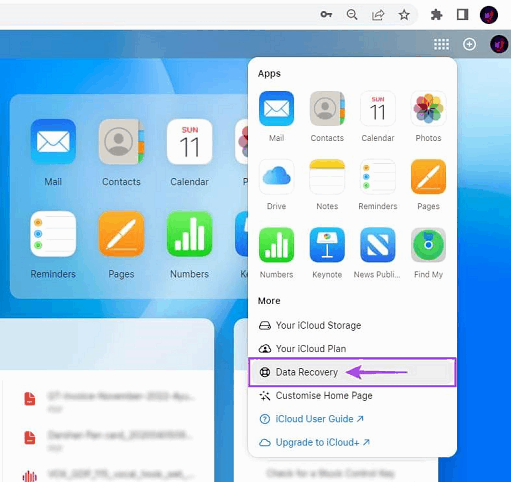This screenshot has width=511, height=482.
Task: Open the circled plus create menu
Action: coord(469,44)
